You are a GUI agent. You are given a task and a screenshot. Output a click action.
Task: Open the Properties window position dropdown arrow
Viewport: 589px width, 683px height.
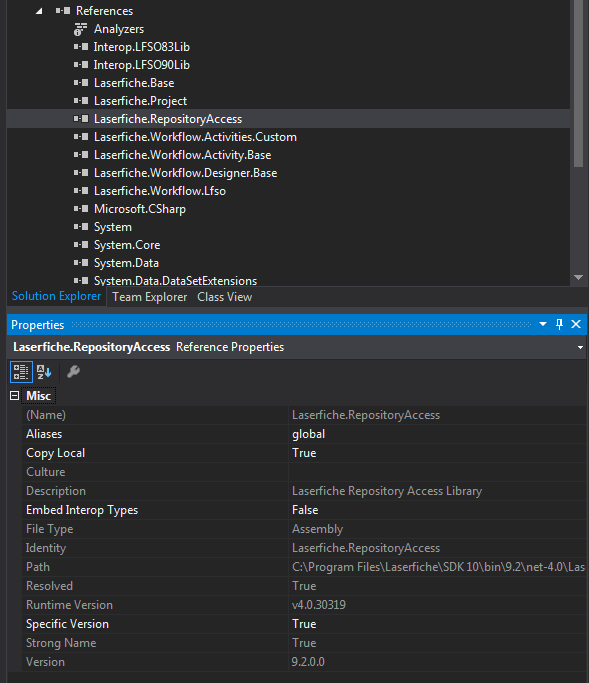543,324
